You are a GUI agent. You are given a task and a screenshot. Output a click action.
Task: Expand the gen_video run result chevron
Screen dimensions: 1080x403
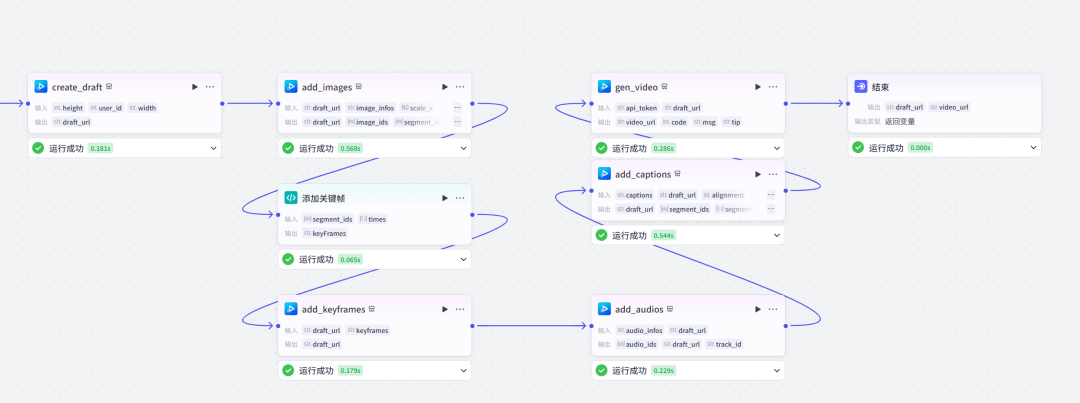pyautogui.click(x=777, y=148)
